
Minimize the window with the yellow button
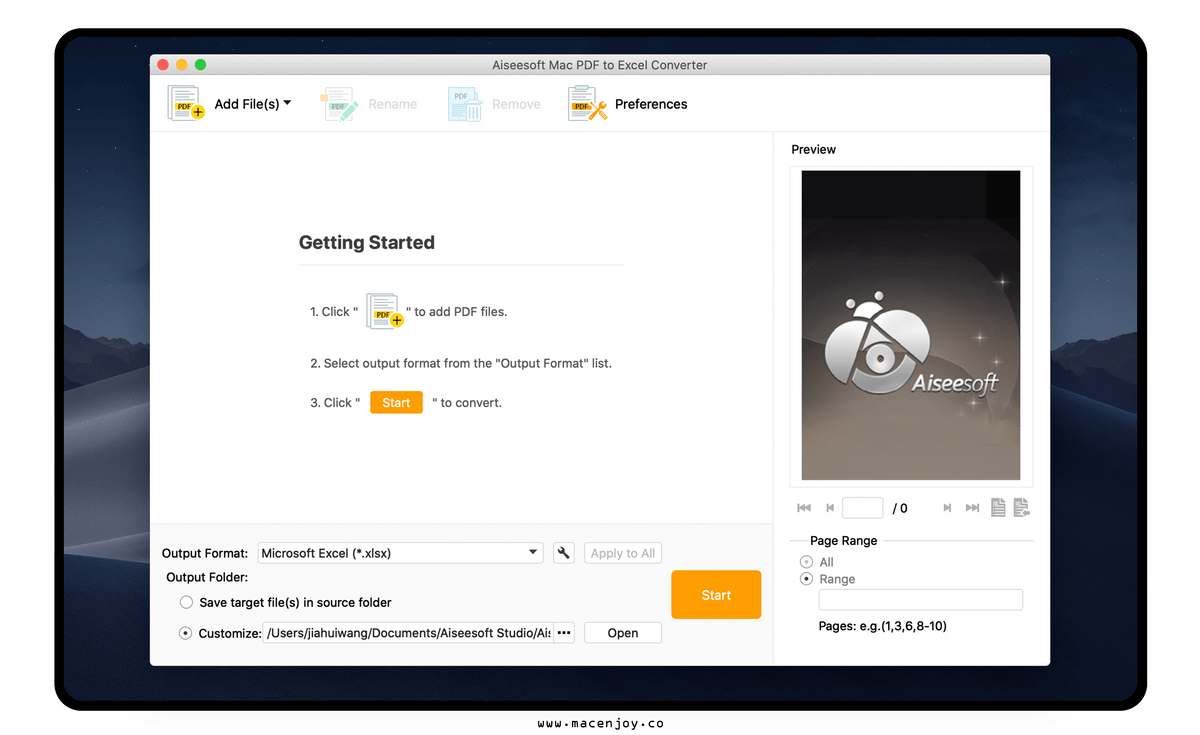182,65
